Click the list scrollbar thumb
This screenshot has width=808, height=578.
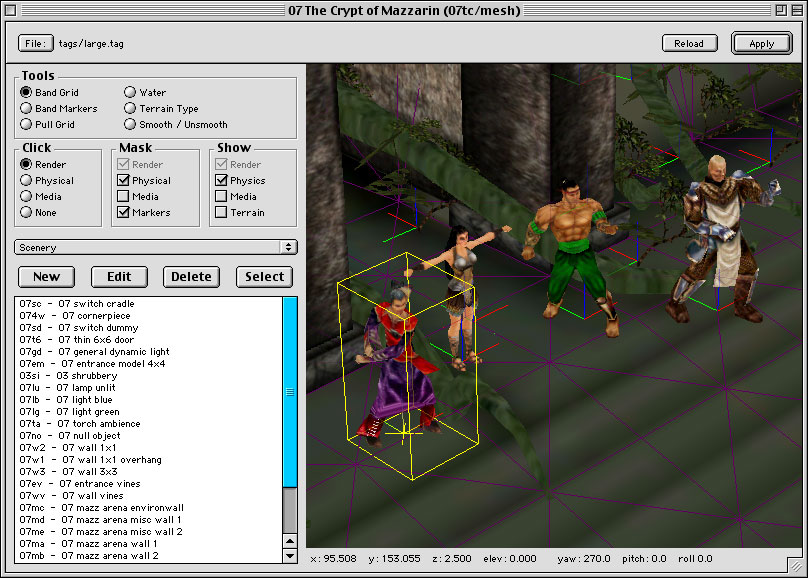click(x=290, y=392)
